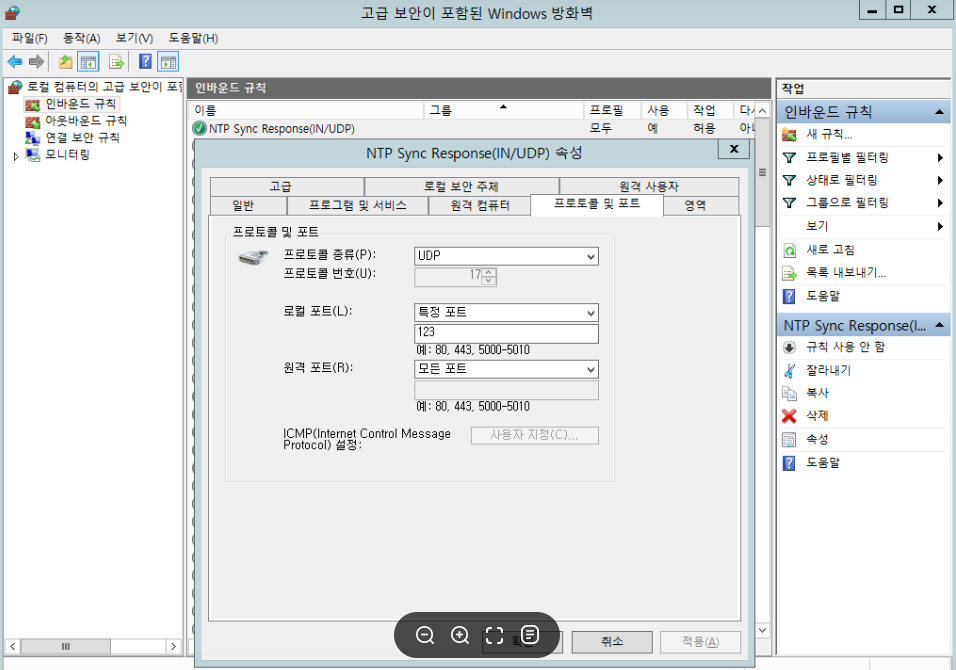Screen dimensions: 956x670
Task: Click the 목록 내보내기 export icon
Action: click(790, 273)
